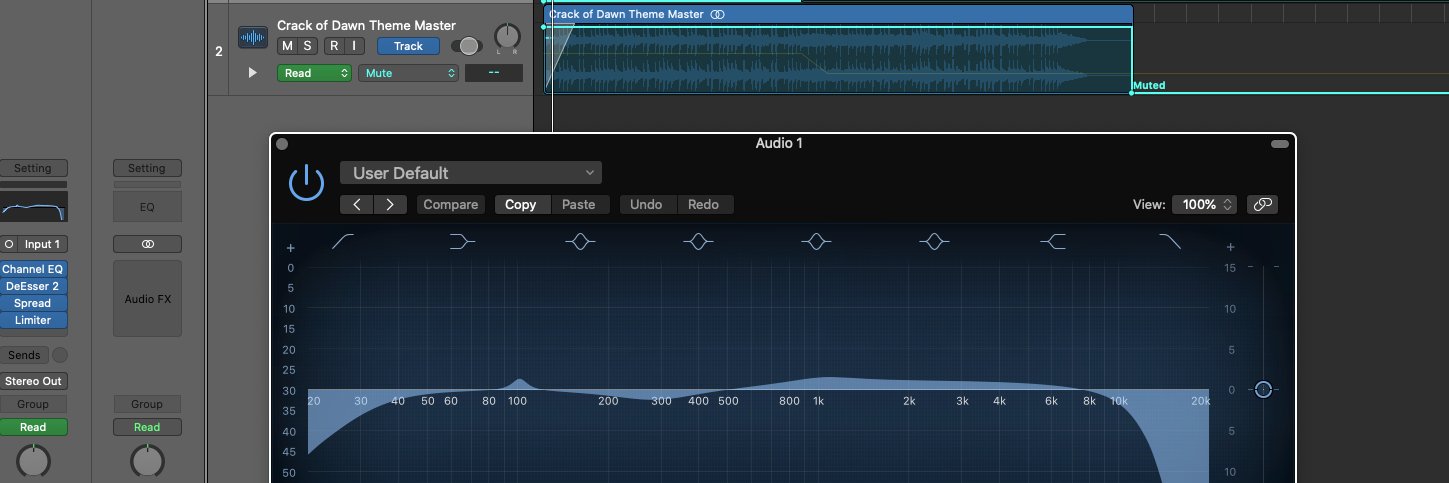Click the Audio FX slot on second strip
Screen dimensions: 1449x483
click(147, 298)
